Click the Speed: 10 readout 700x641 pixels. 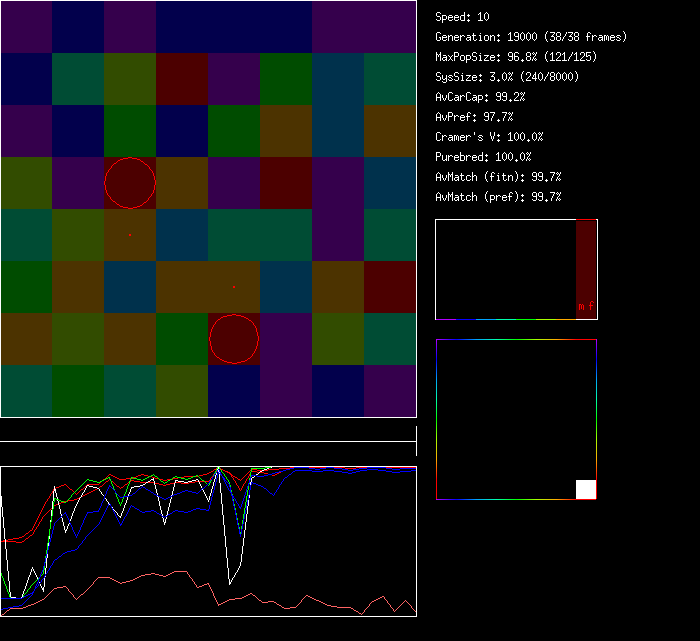pos(462,17)
